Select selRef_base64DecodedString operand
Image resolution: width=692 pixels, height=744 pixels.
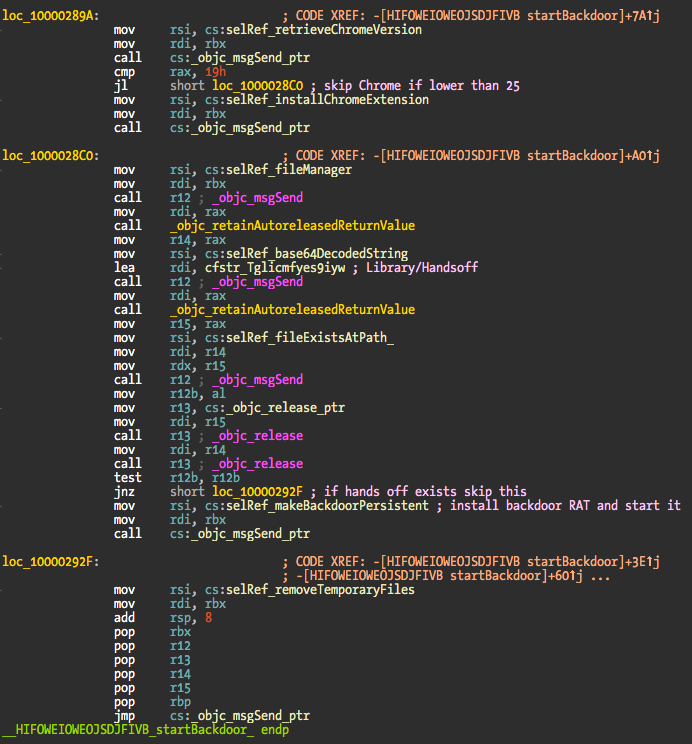coord(317,254)
